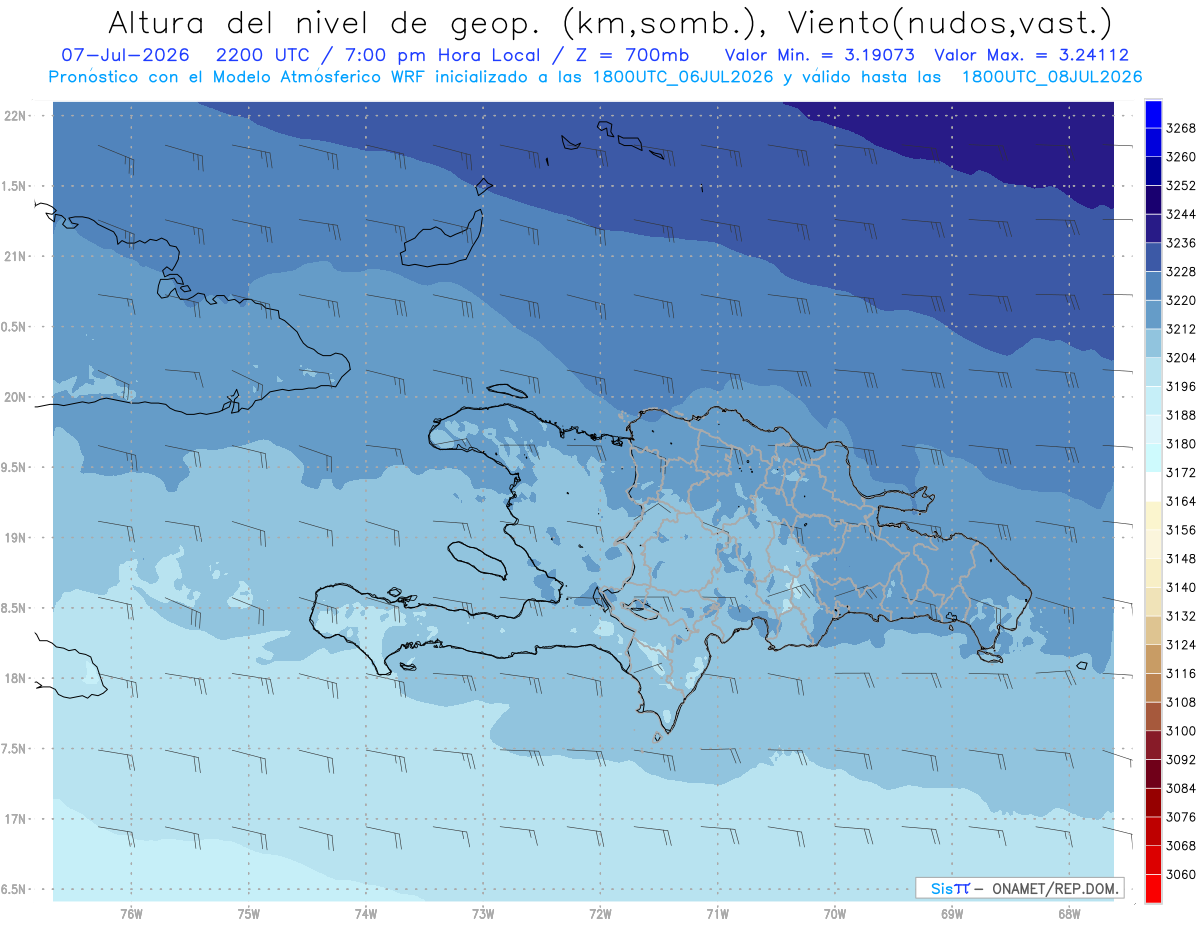The height and width of the screenshot is (927, 1200).
Task: Click the latitude label '20N'
Action: 16,397
